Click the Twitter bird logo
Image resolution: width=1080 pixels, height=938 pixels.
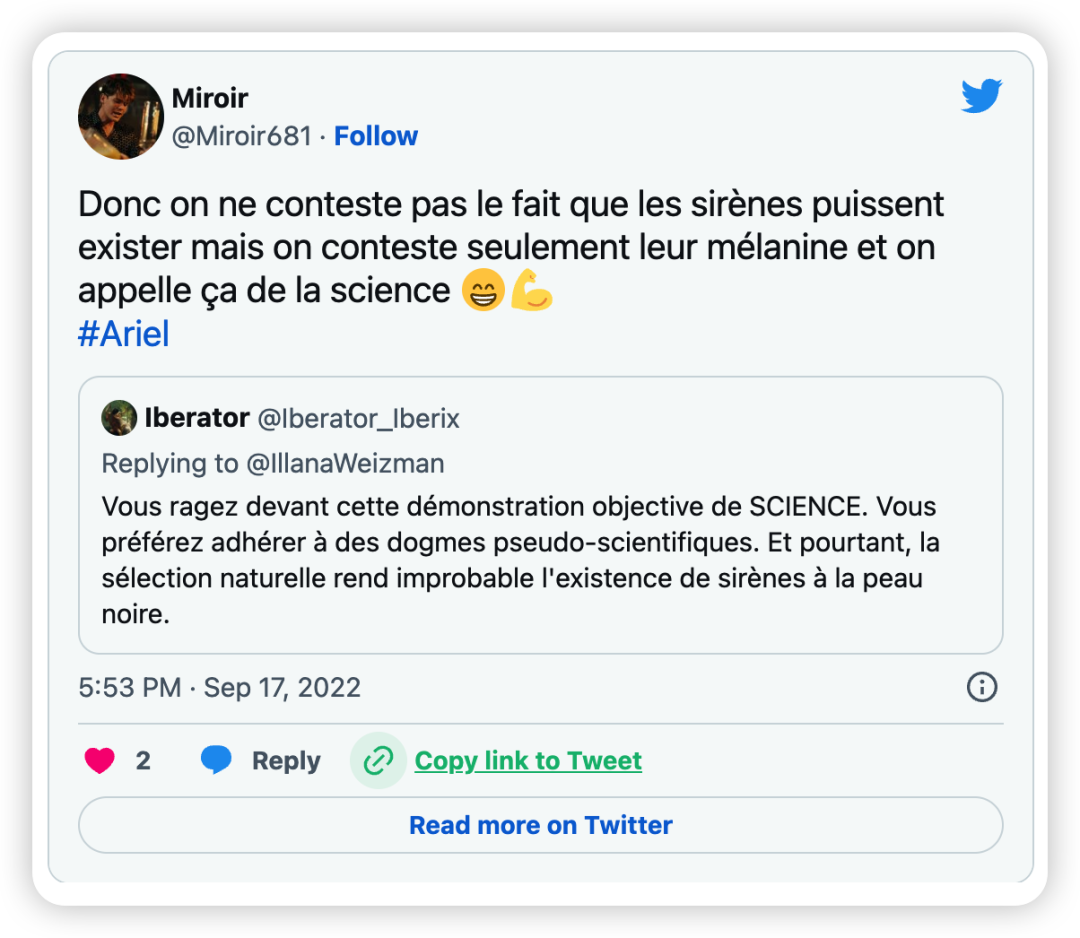[981, 97]
